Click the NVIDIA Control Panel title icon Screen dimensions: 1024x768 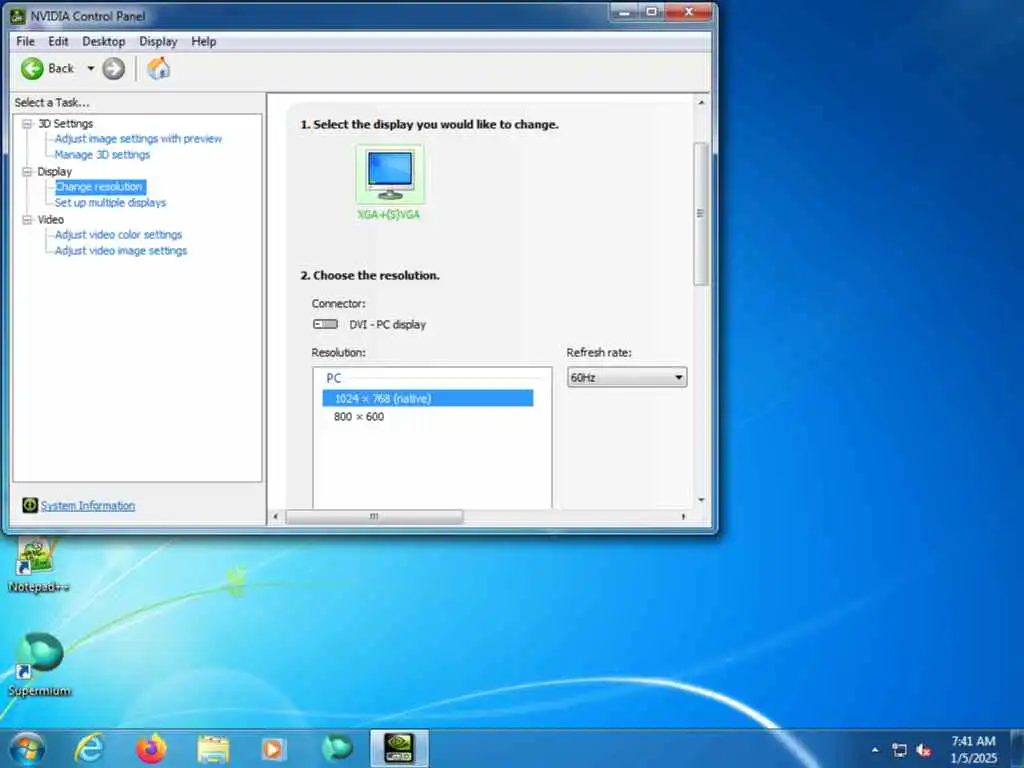[18, 16]
